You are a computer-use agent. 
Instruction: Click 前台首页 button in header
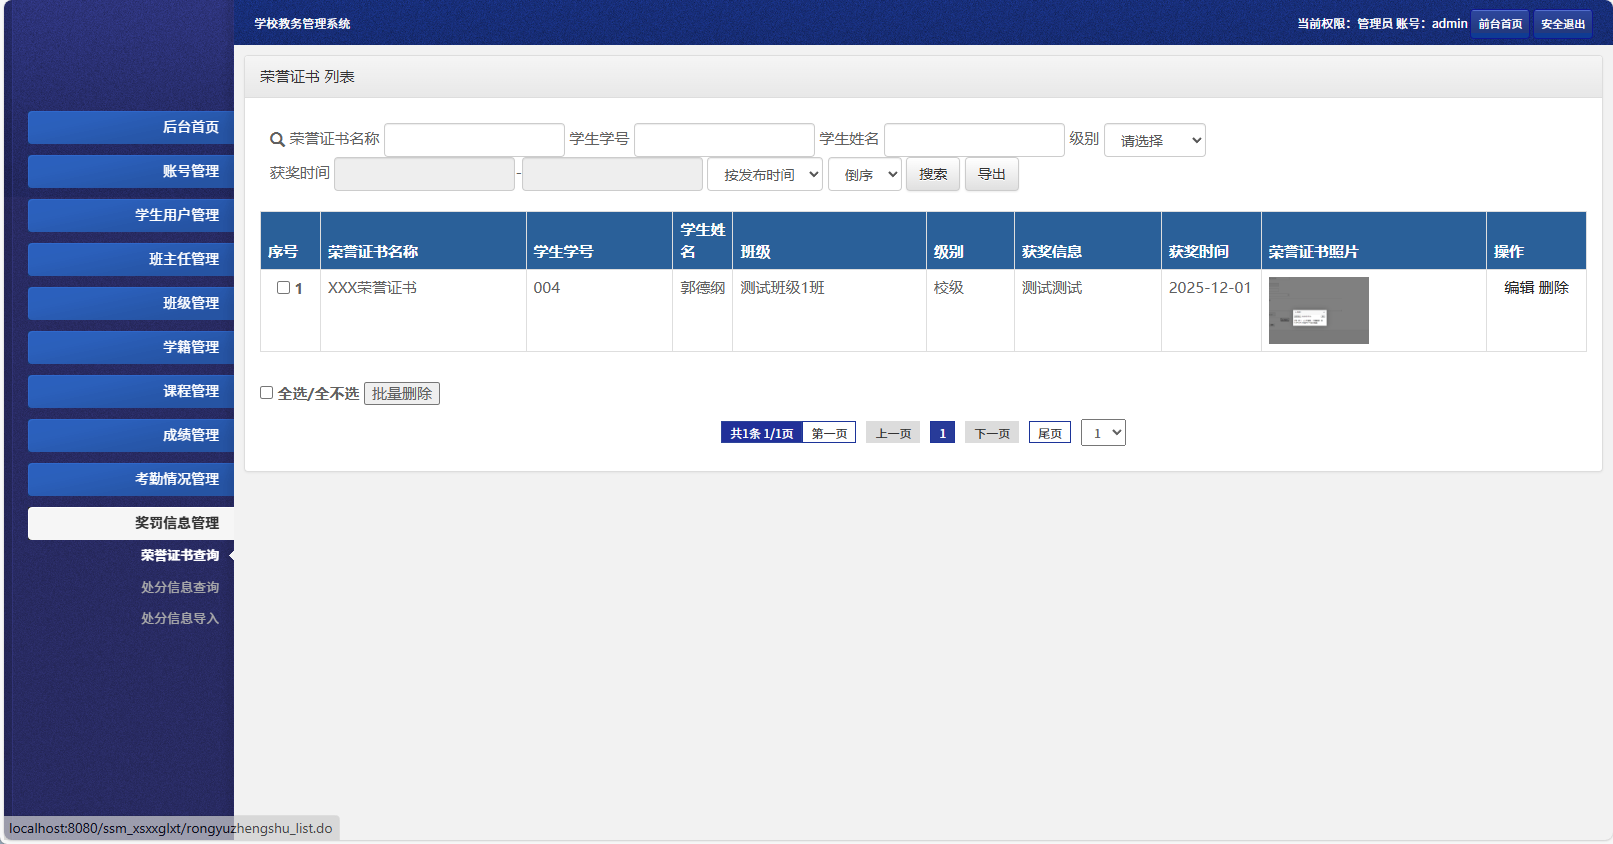coord(1500,24)
